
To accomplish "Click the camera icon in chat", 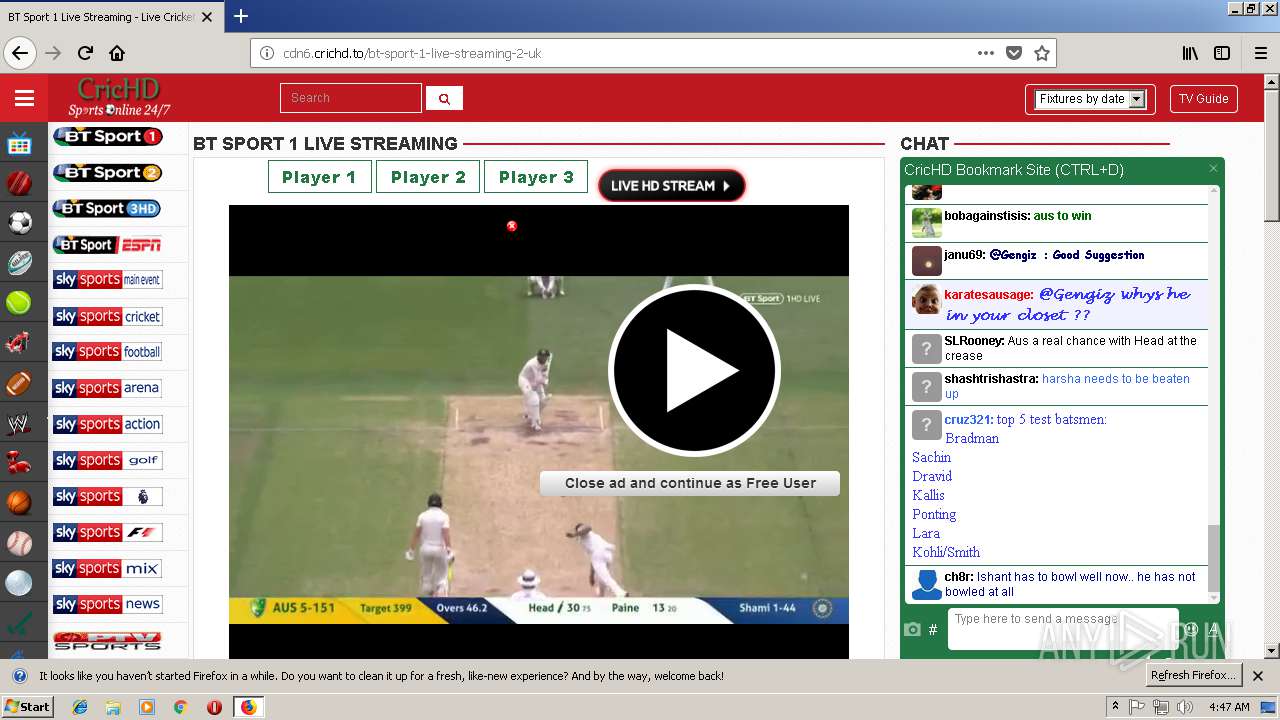I will point(912,629).
